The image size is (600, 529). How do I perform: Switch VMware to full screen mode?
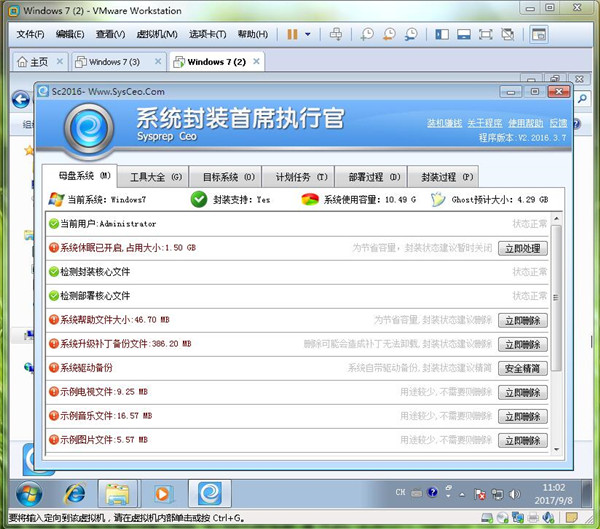tap(486, 34)
